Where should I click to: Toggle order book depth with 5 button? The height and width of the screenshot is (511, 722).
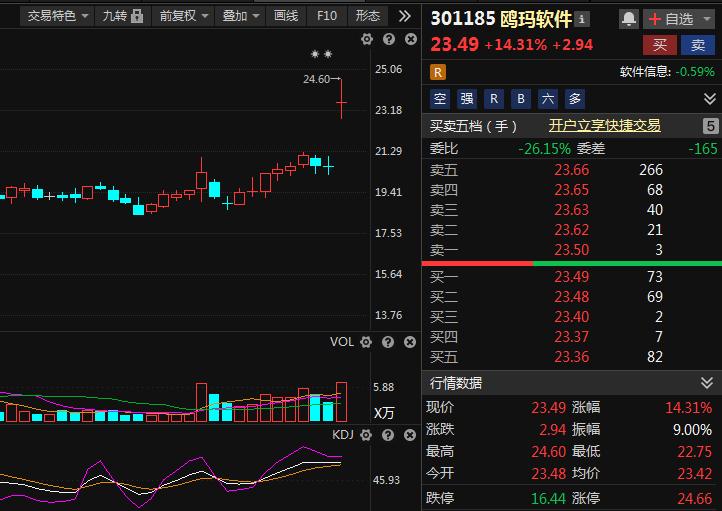click(x=710, y=126)
